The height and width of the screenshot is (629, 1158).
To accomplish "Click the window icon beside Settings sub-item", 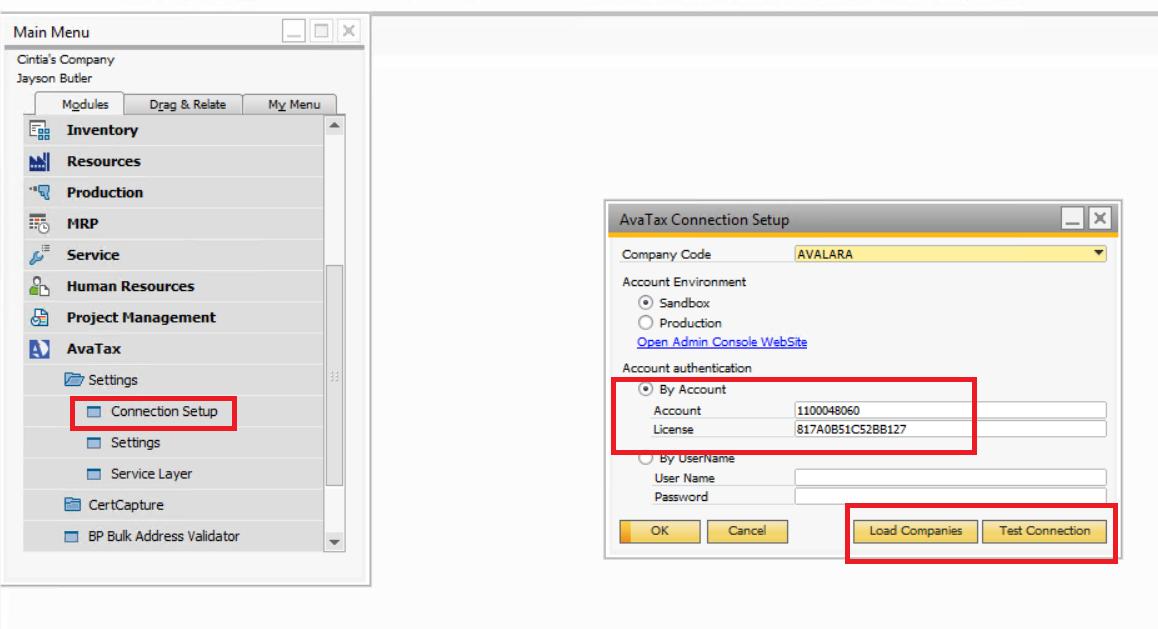I will tap(94, 443).
